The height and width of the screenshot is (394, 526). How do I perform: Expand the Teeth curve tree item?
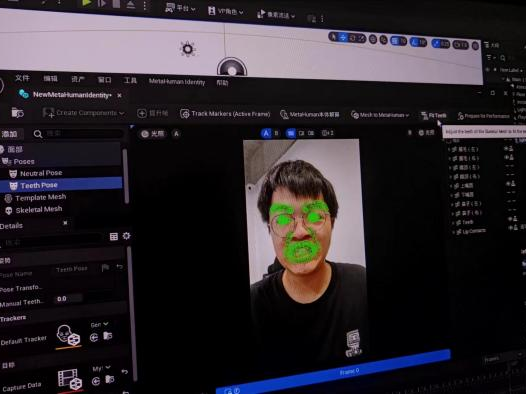454,223
